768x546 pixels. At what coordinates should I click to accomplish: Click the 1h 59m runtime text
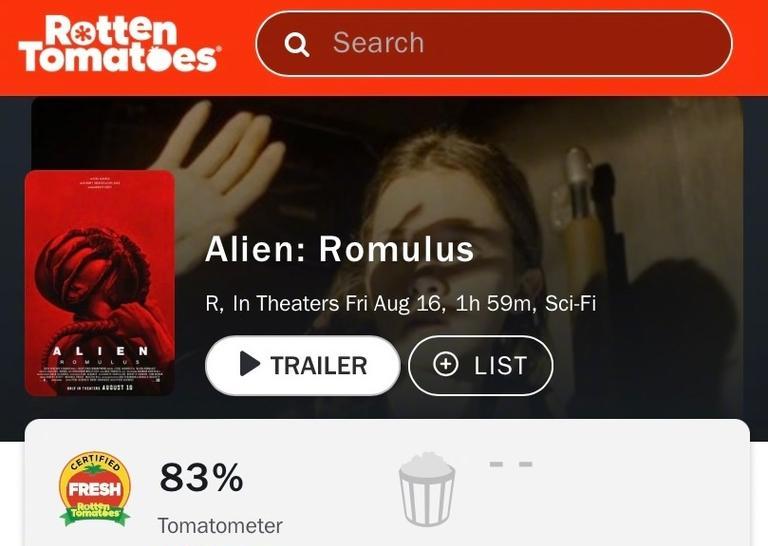point(493,304)
